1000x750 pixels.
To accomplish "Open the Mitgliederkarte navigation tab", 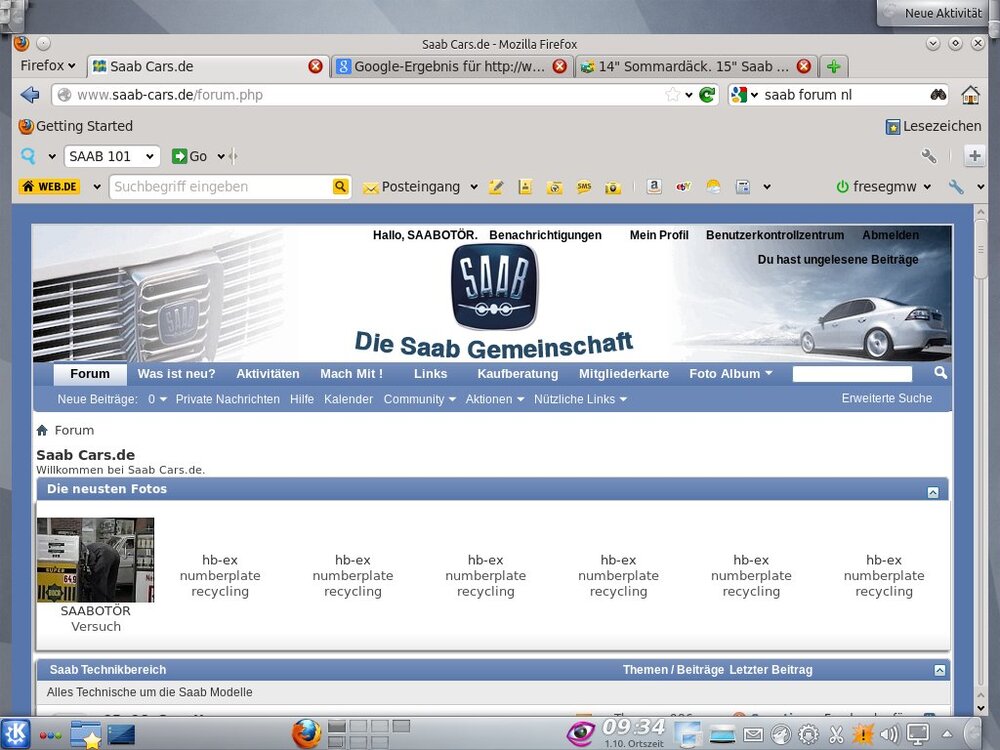I will (x=624, y=374).
